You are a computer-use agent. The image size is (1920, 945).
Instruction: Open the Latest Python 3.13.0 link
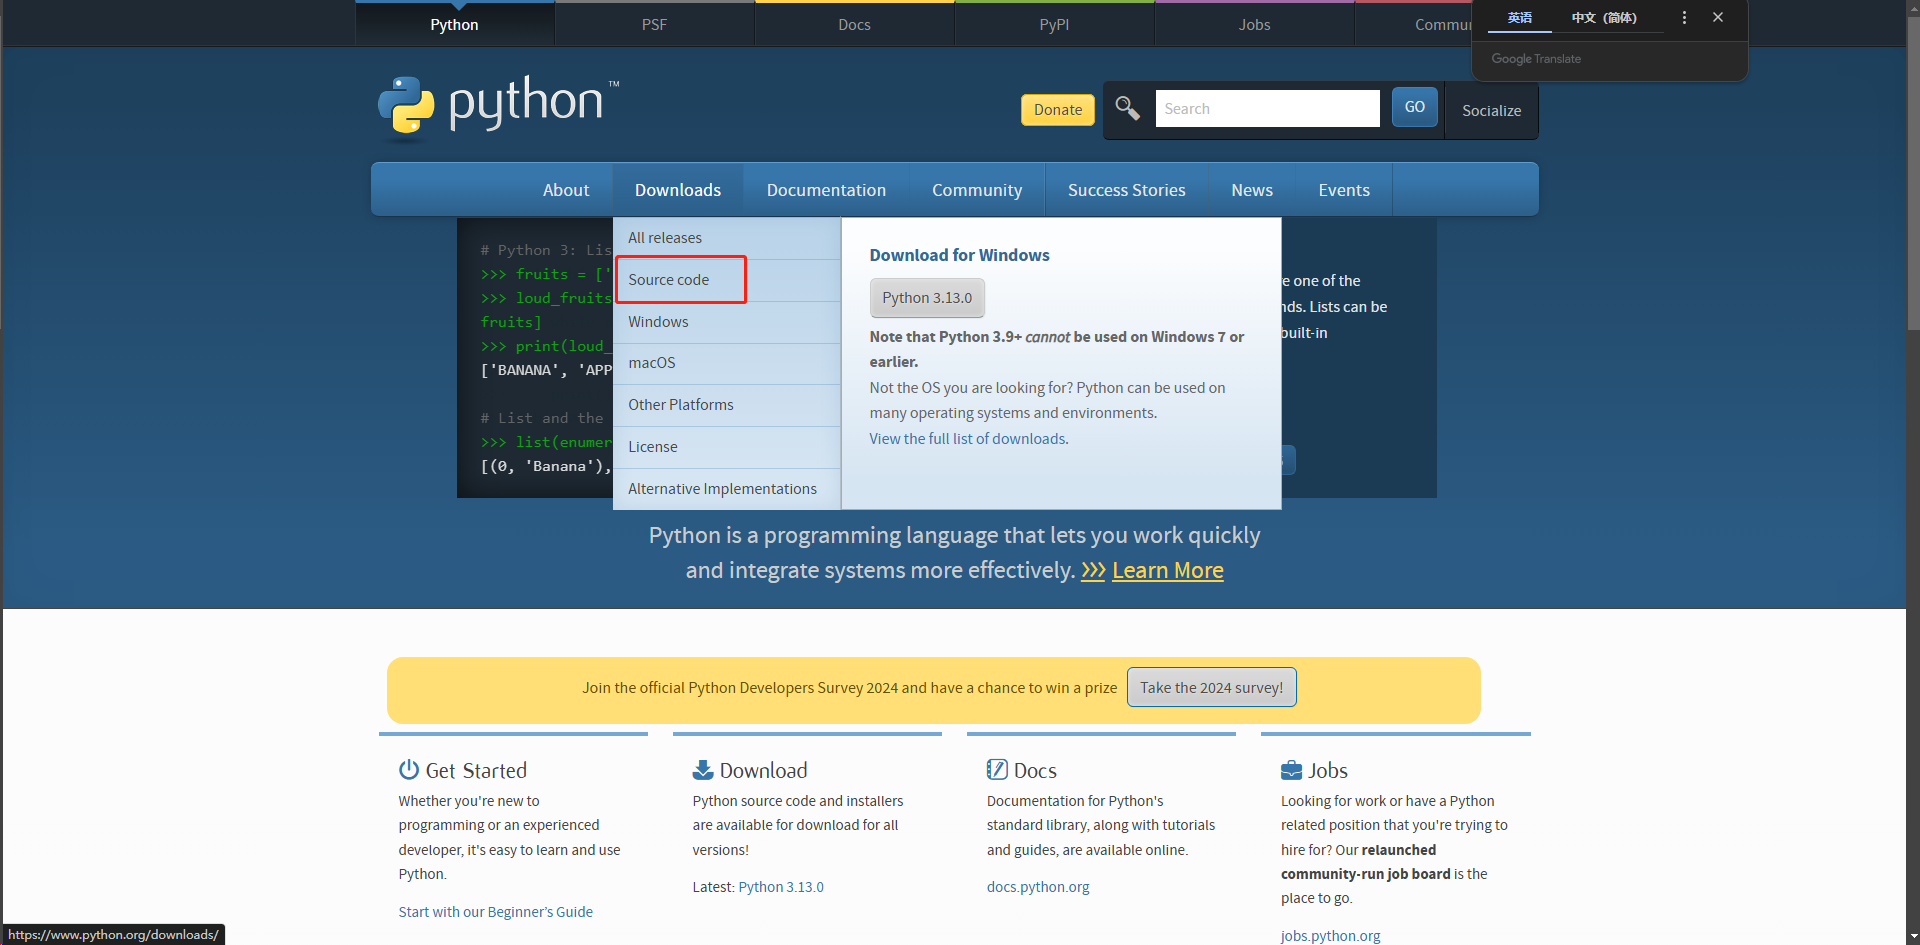tap(781, 887)
